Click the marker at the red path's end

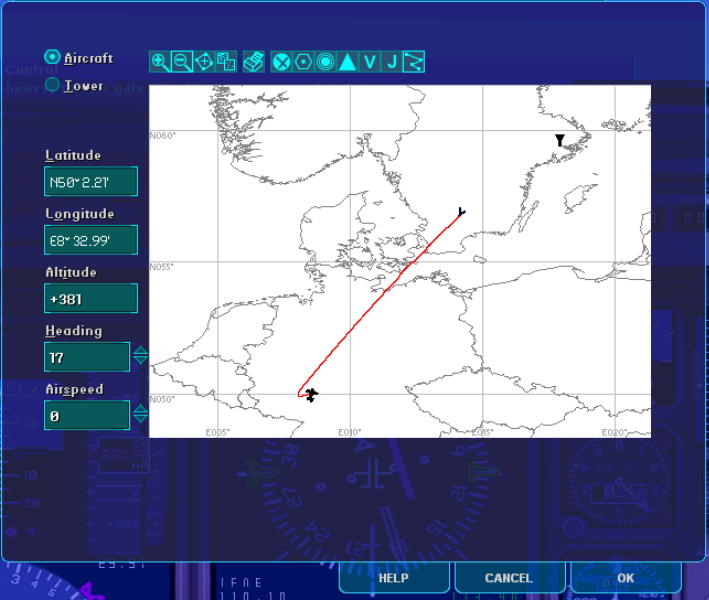461,211
